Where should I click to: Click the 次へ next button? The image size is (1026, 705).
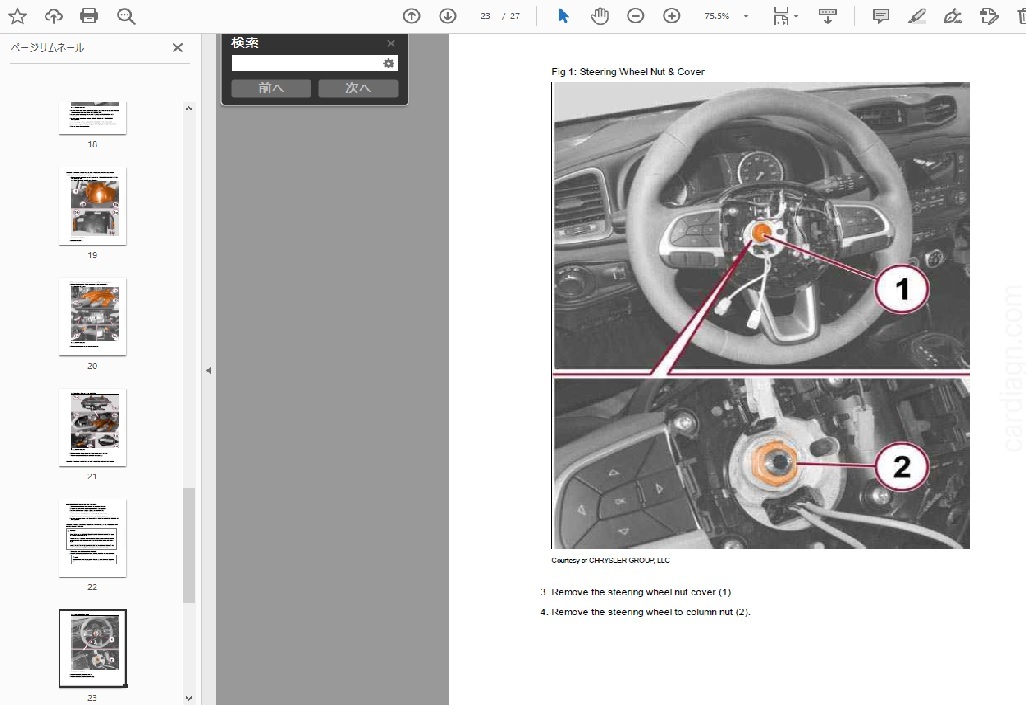358,88
